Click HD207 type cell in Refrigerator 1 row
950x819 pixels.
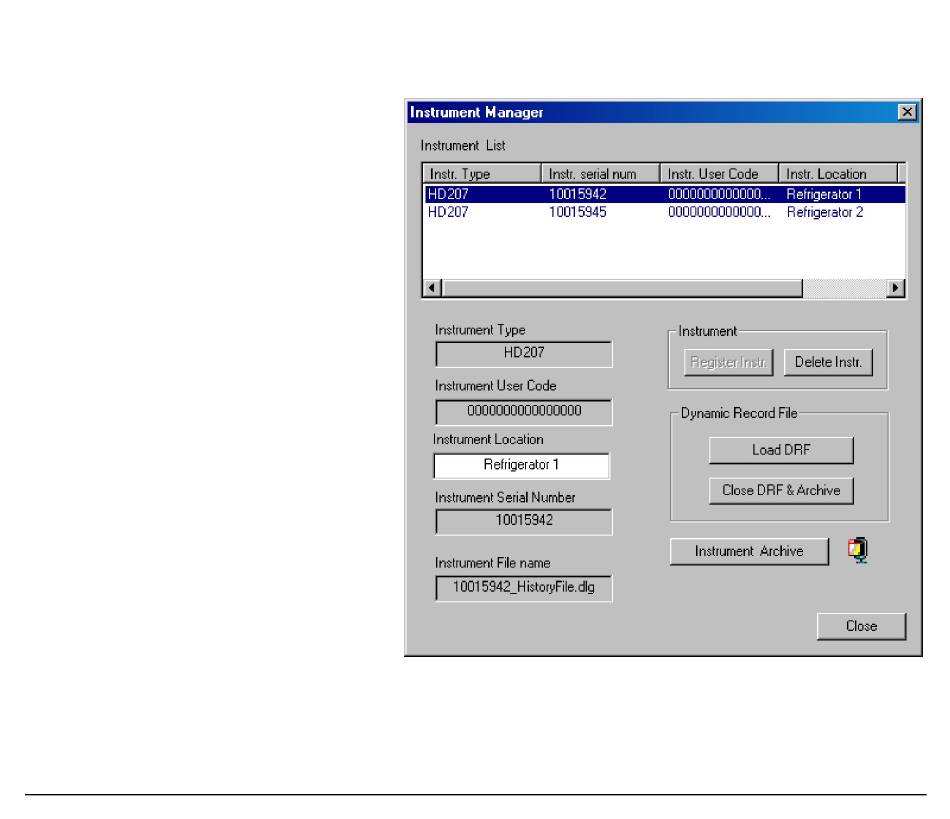click(x=448, y=194)
